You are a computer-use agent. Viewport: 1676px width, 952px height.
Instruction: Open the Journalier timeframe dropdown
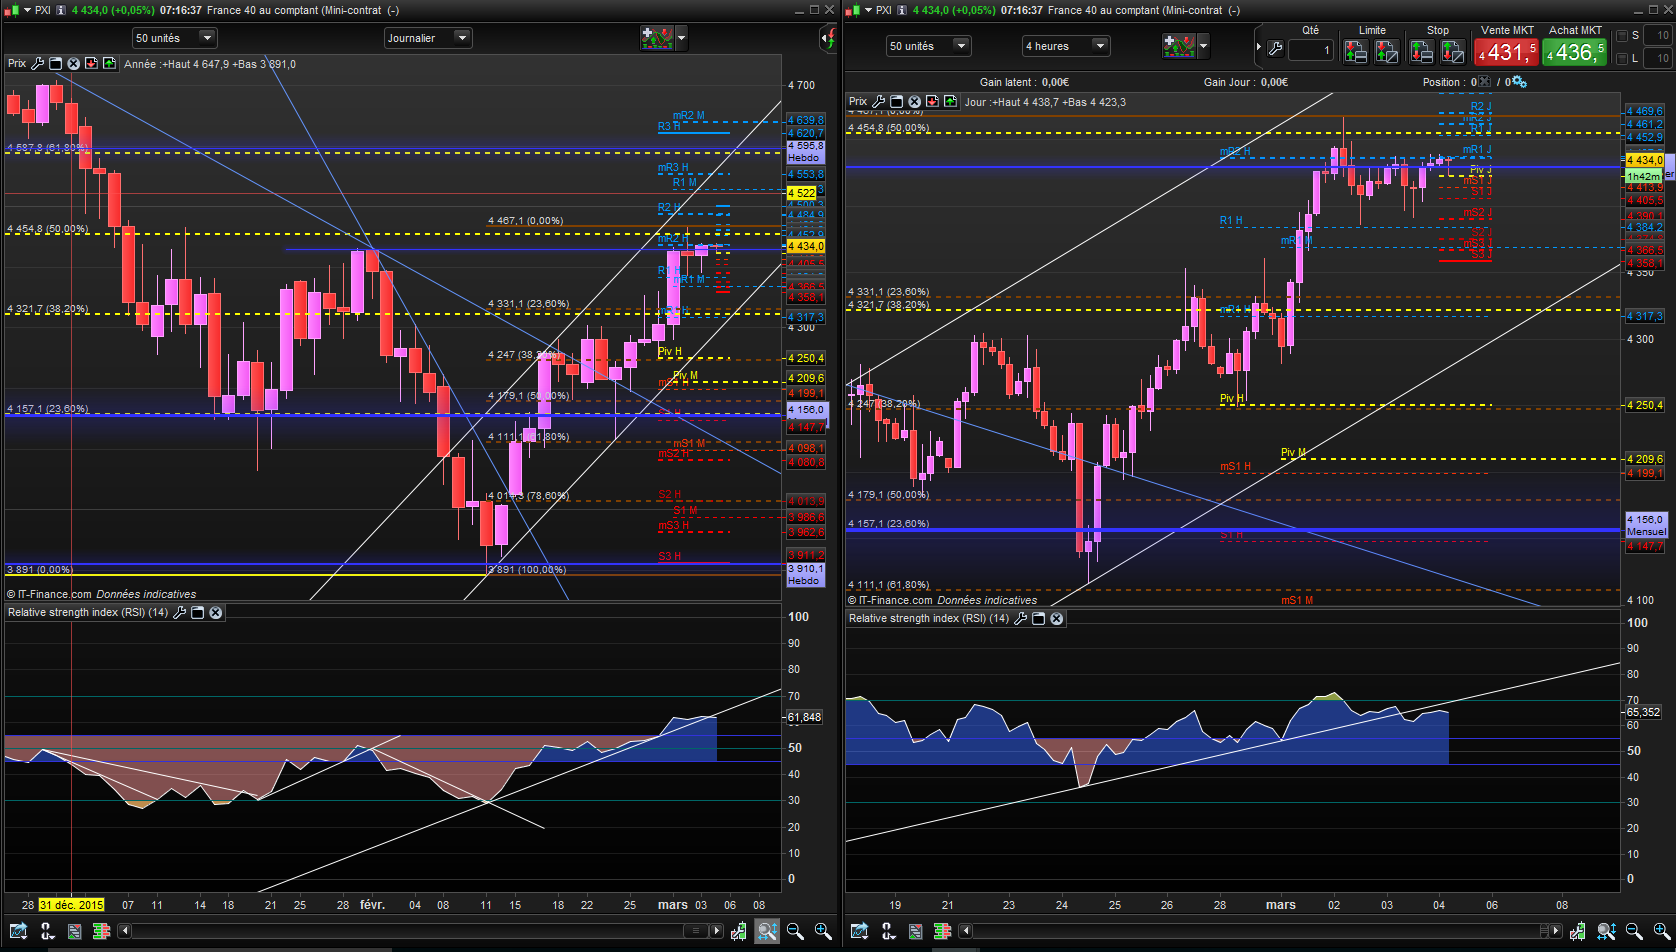[x=428, y=38]
